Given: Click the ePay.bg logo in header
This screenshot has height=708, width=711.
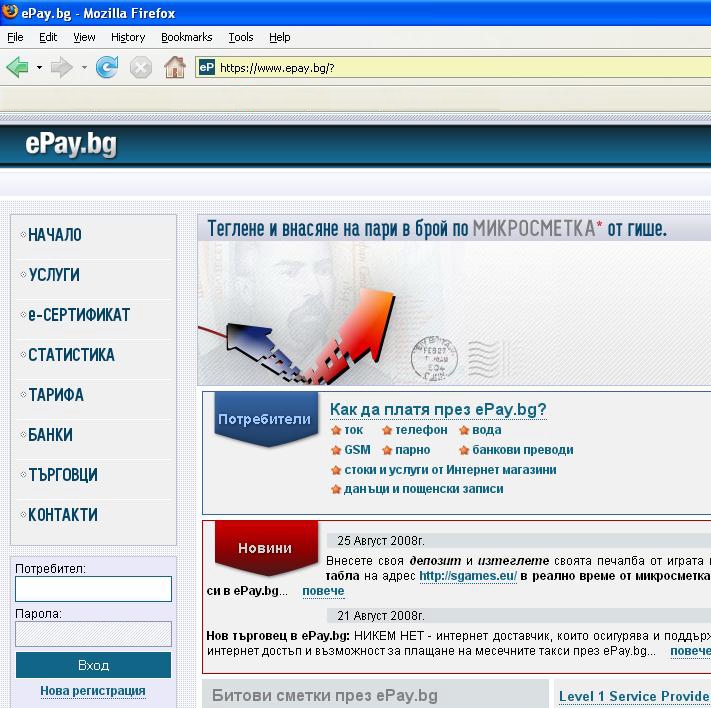Looking at the screenshot, I should pyautogui.click(x=71, y=144).
